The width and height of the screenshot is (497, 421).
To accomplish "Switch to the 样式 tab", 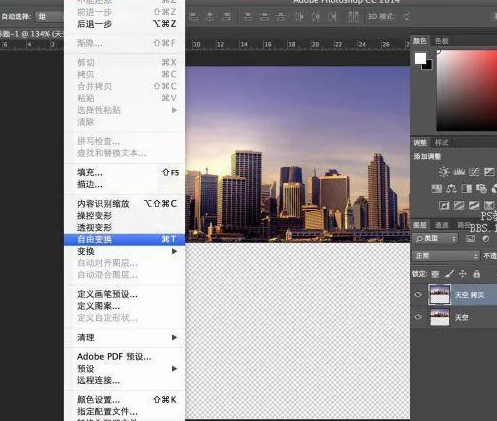I will 442,143.
